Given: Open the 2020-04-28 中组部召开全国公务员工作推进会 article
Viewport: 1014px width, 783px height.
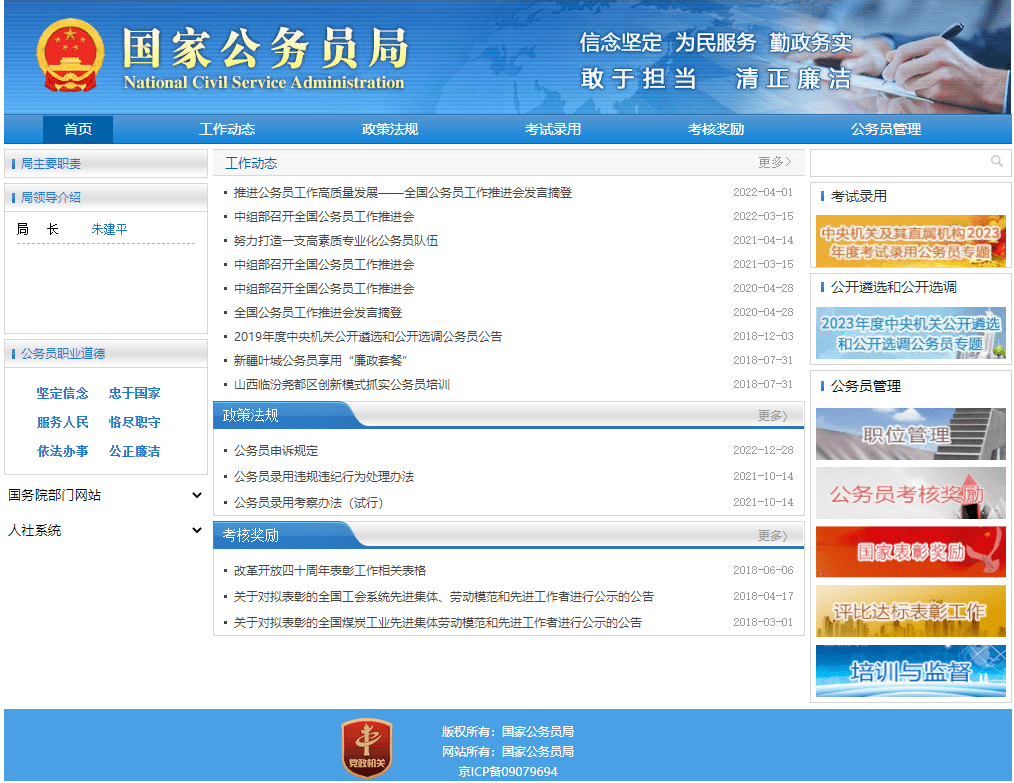Looking at the screenshot, I should coord(324,288).
